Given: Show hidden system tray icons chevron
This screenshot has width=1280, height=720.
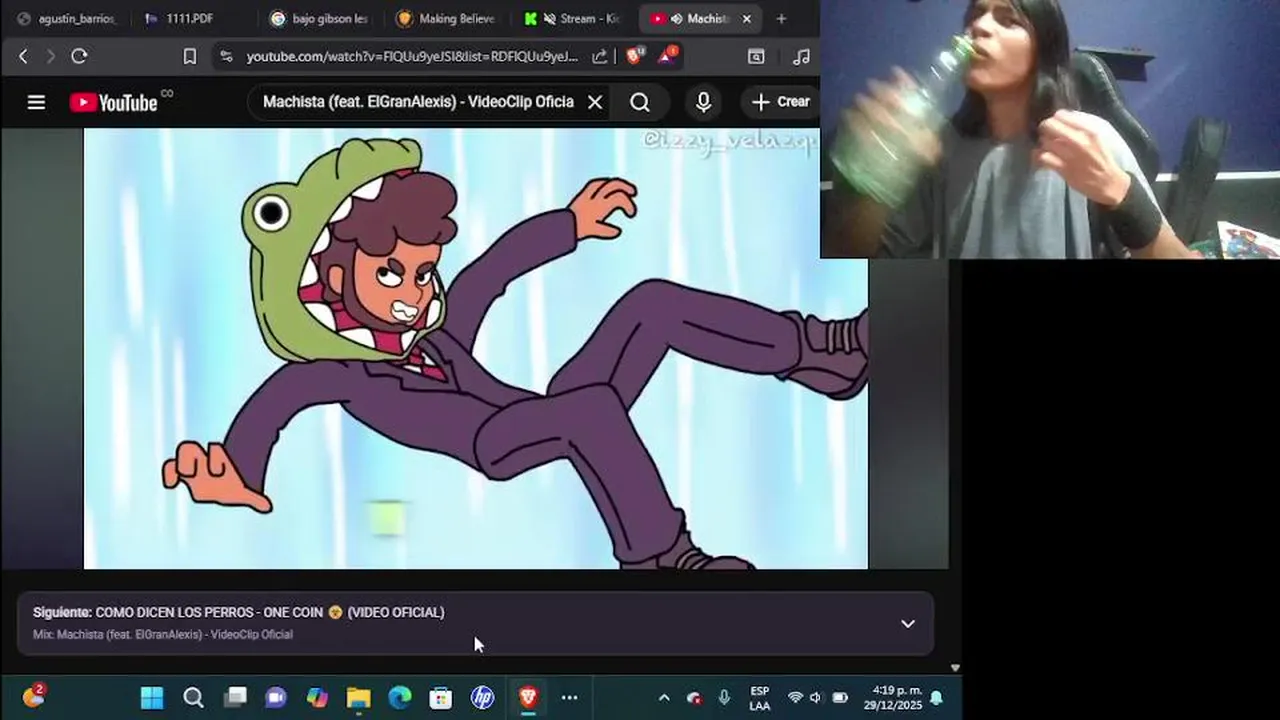Looking at the screenshot, I should click(663, 697).
